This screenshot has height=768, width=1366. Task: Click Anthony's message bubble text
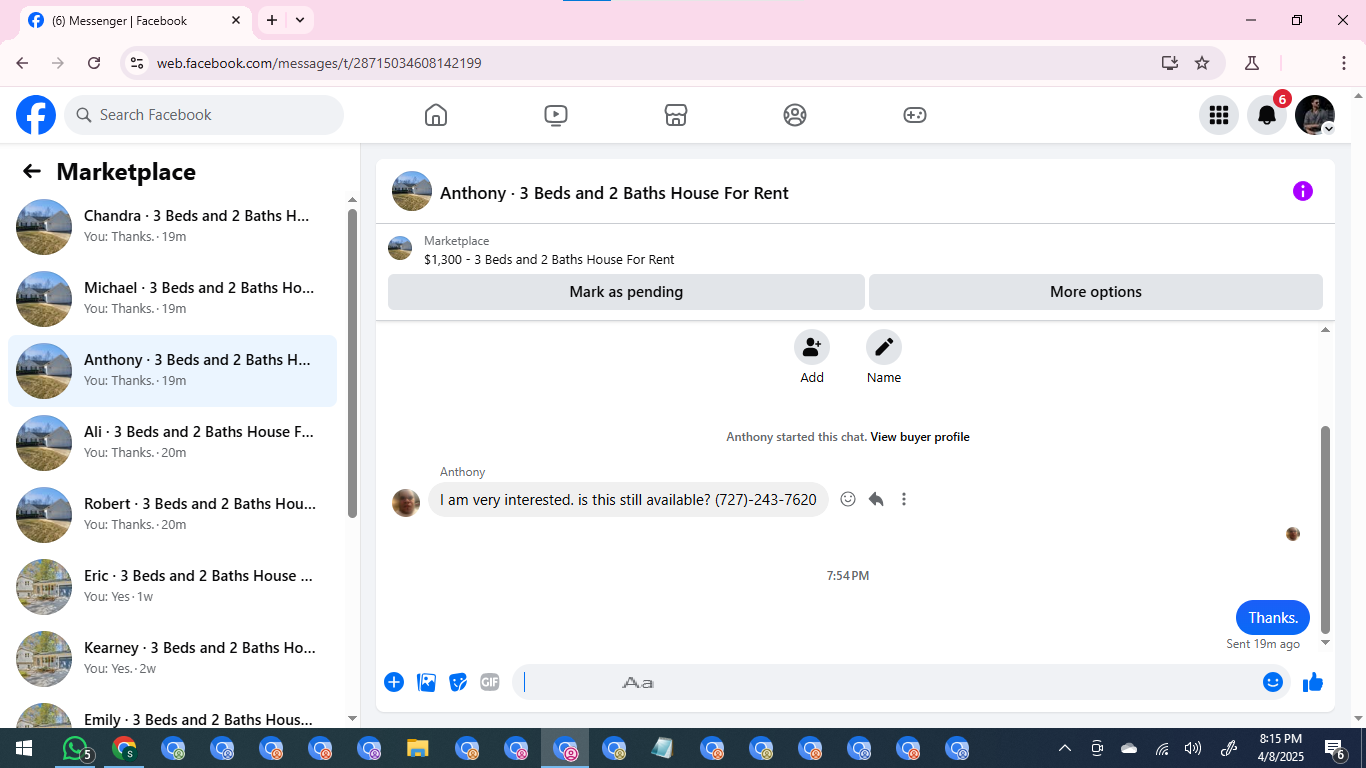[628, 499]
